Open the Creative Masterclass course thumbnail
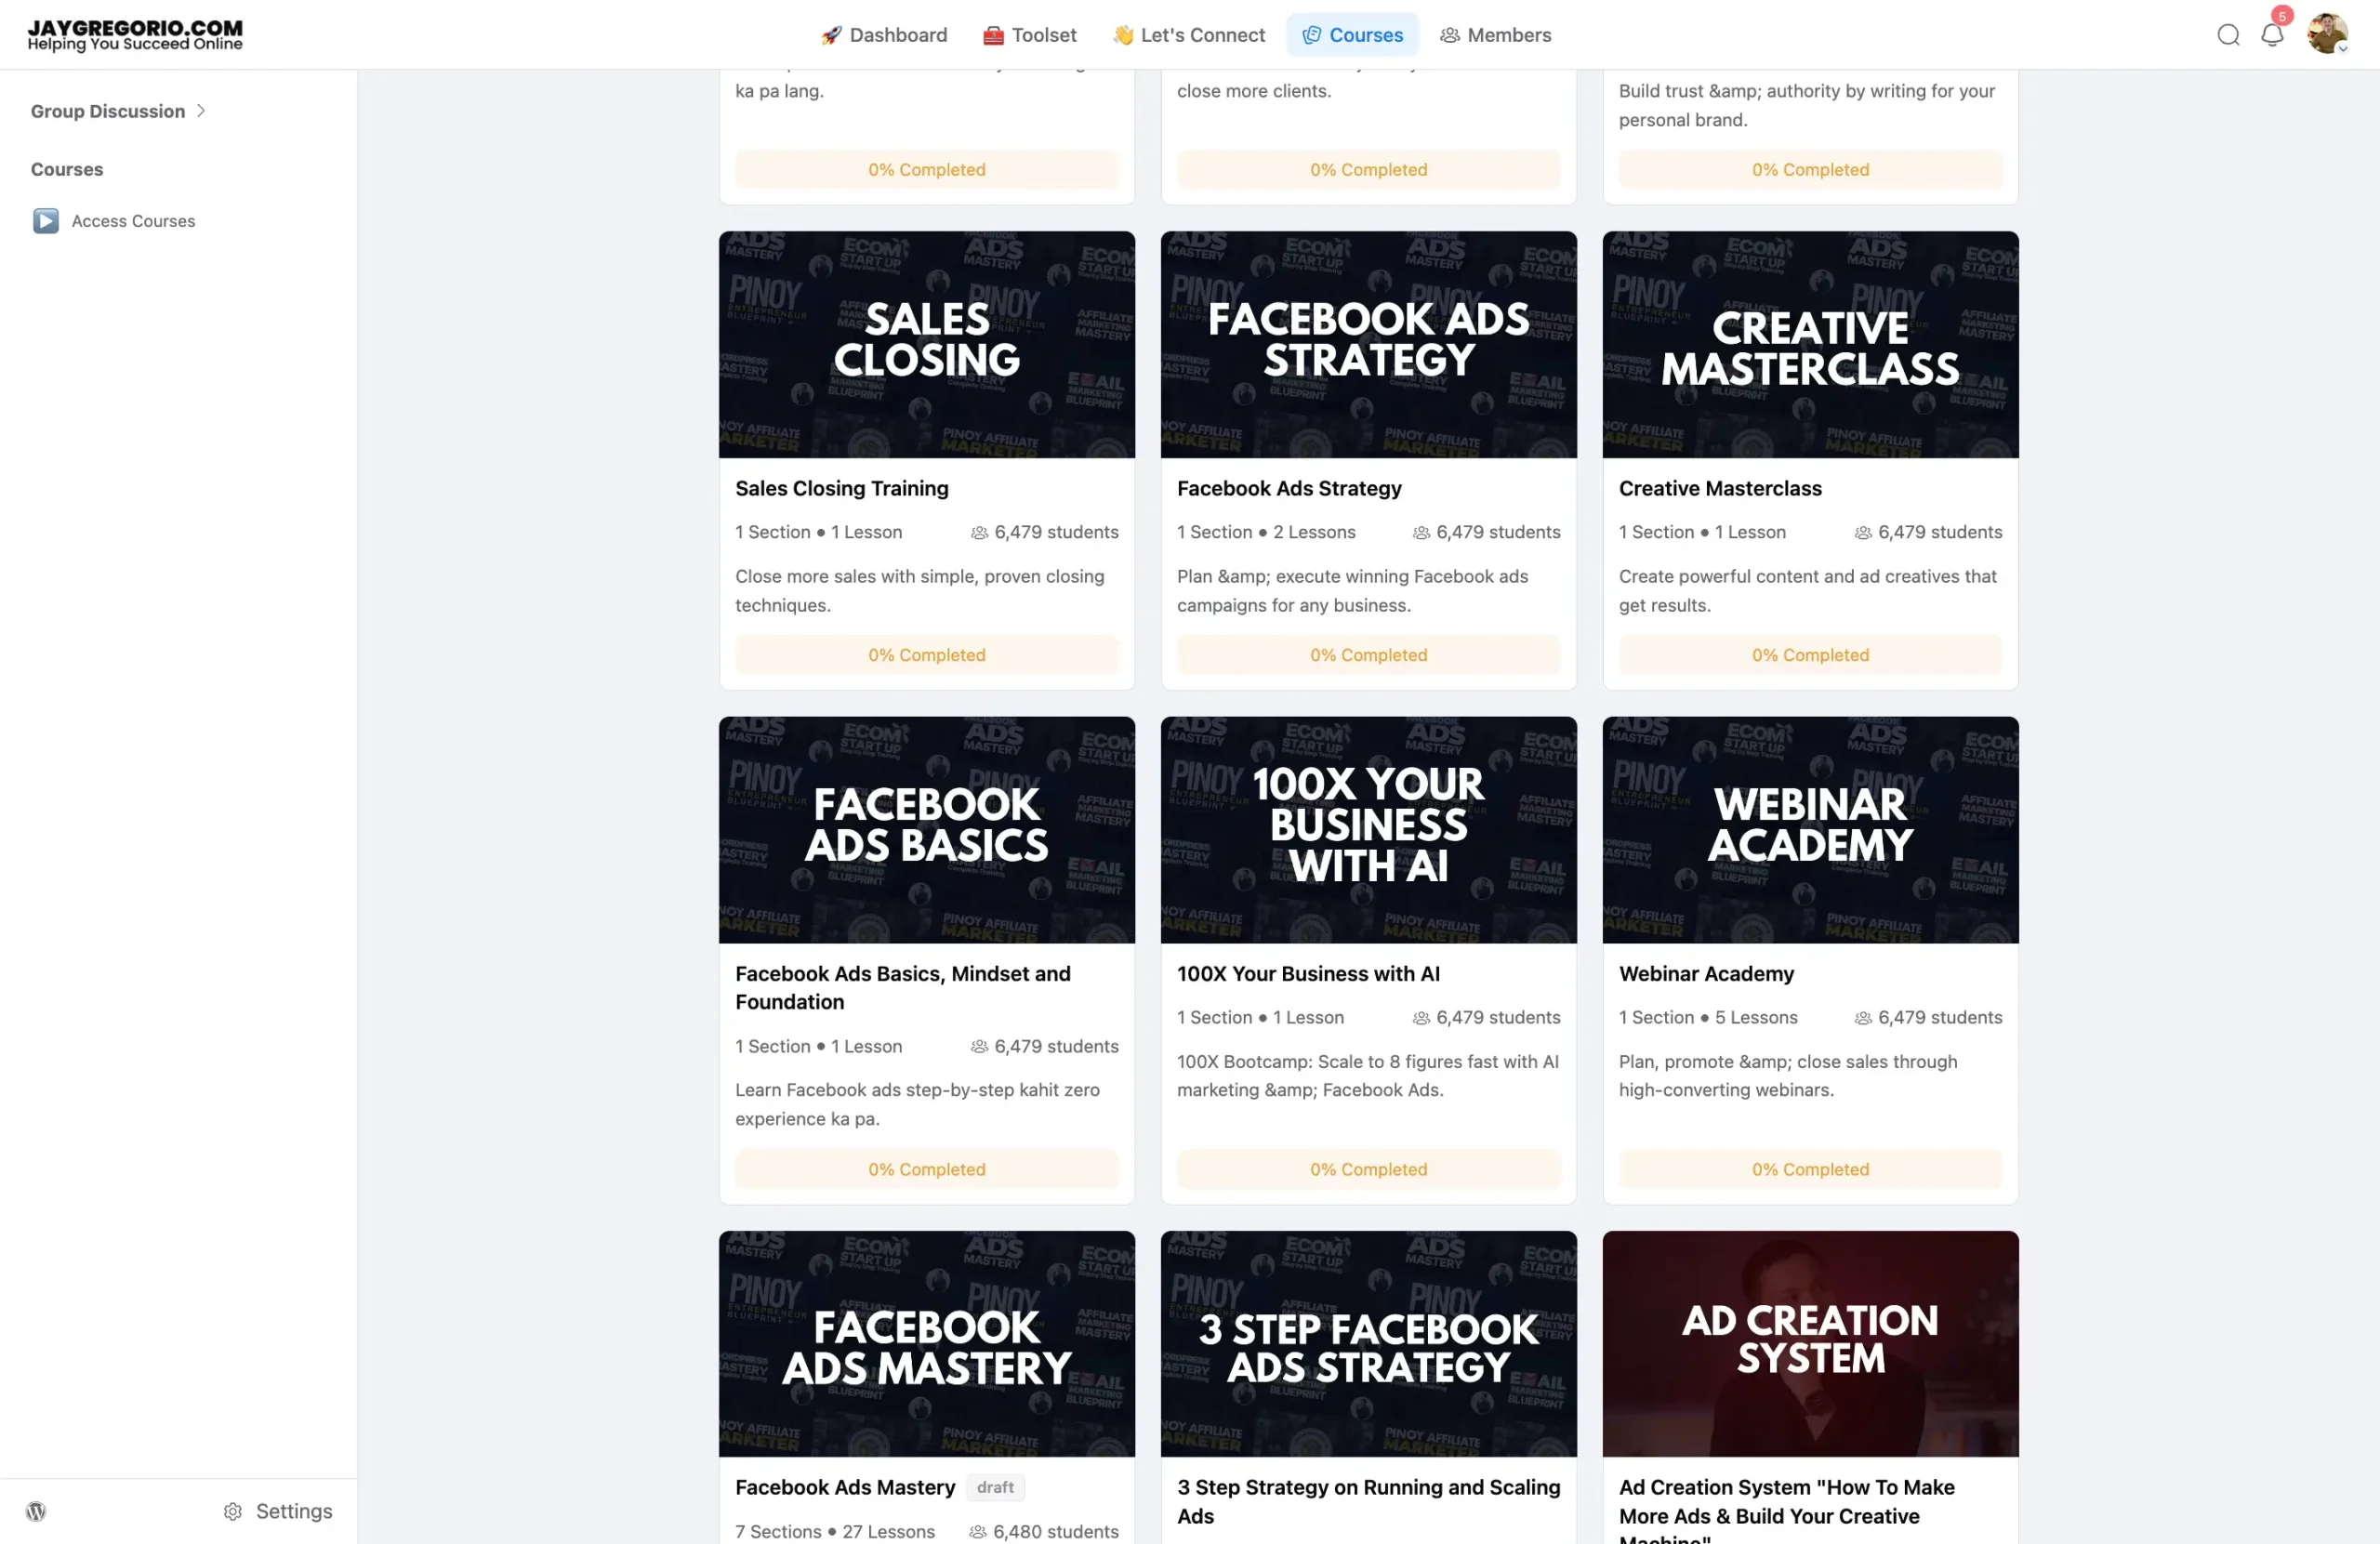 [1810, 345]
